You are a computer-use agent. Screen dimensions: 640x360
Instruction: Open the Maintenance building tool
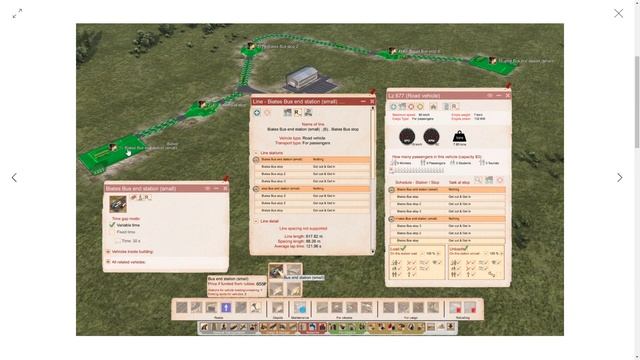tap(300, 308)
